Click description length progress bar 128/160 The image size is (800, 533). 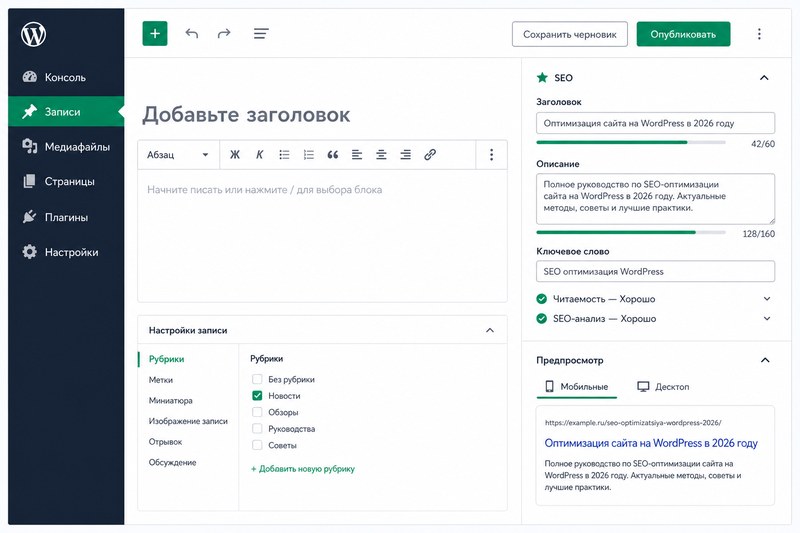click(x=631, y=232)
